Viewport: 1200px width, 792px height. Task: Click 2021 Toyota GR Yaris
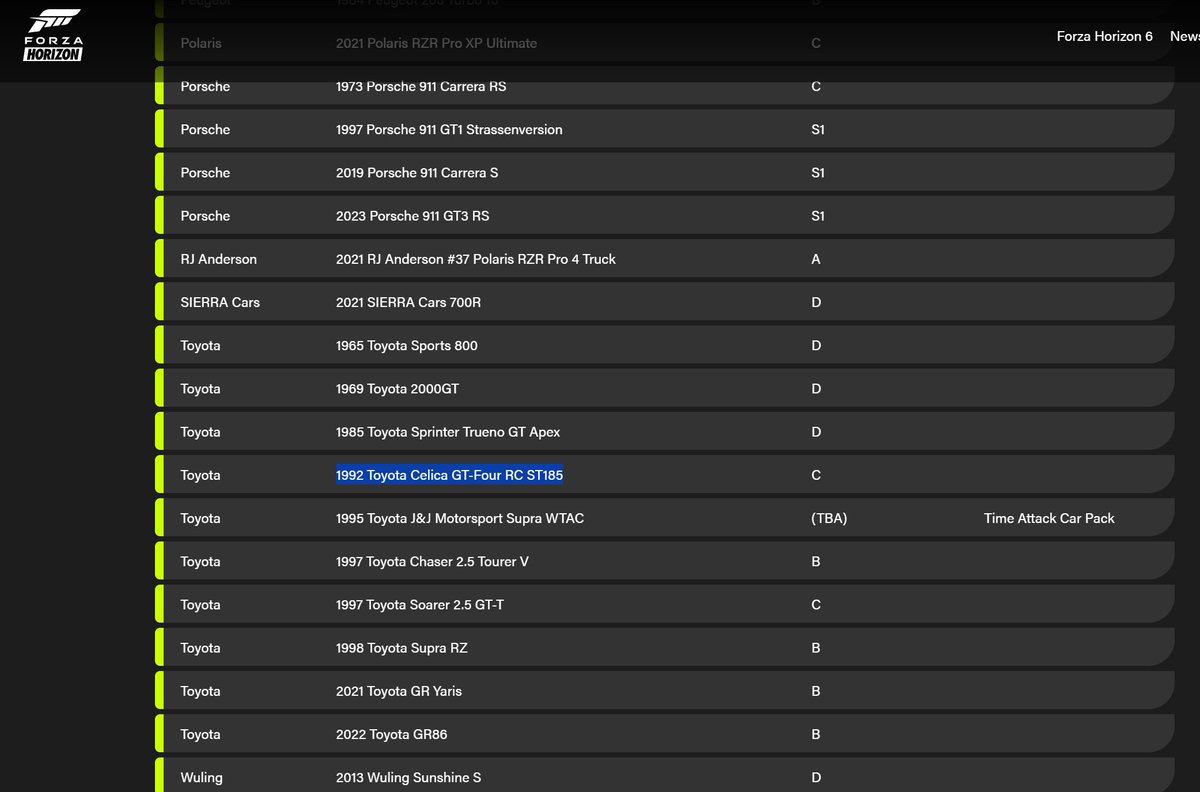[399, 690]
